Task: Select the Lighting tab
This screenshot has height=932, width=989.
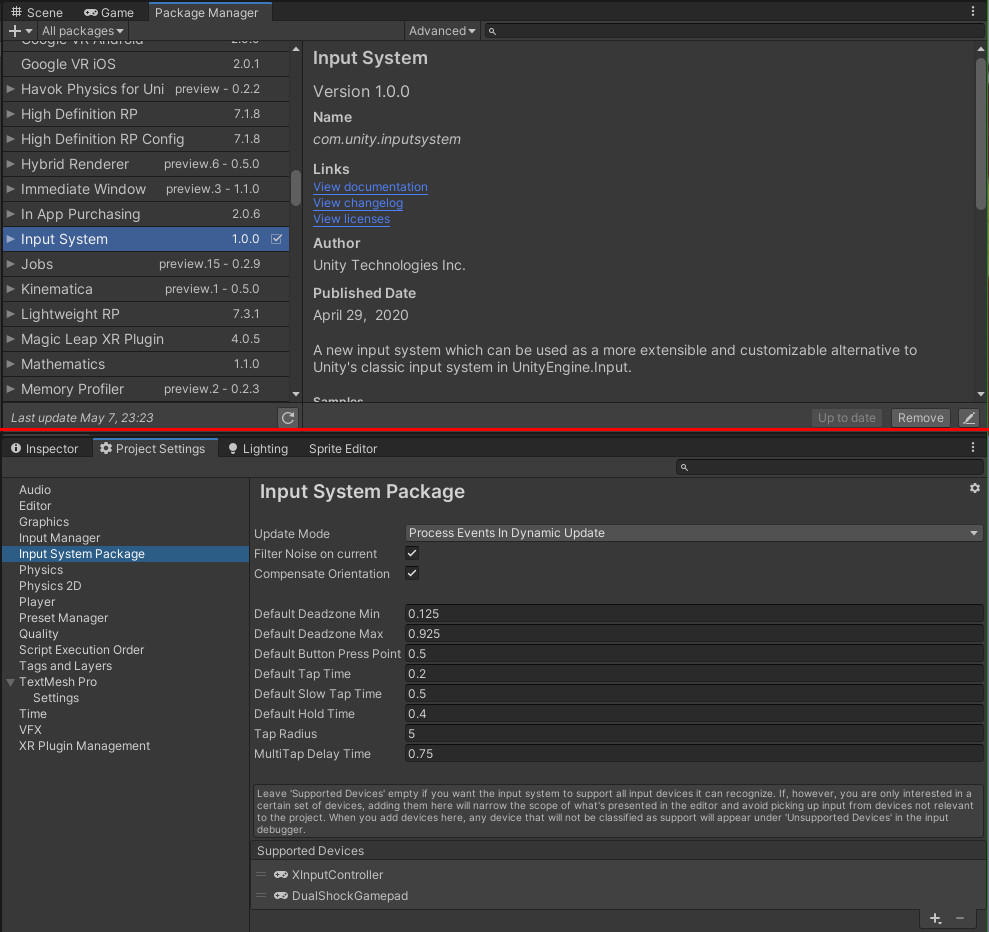Action: tap(257, 448)
